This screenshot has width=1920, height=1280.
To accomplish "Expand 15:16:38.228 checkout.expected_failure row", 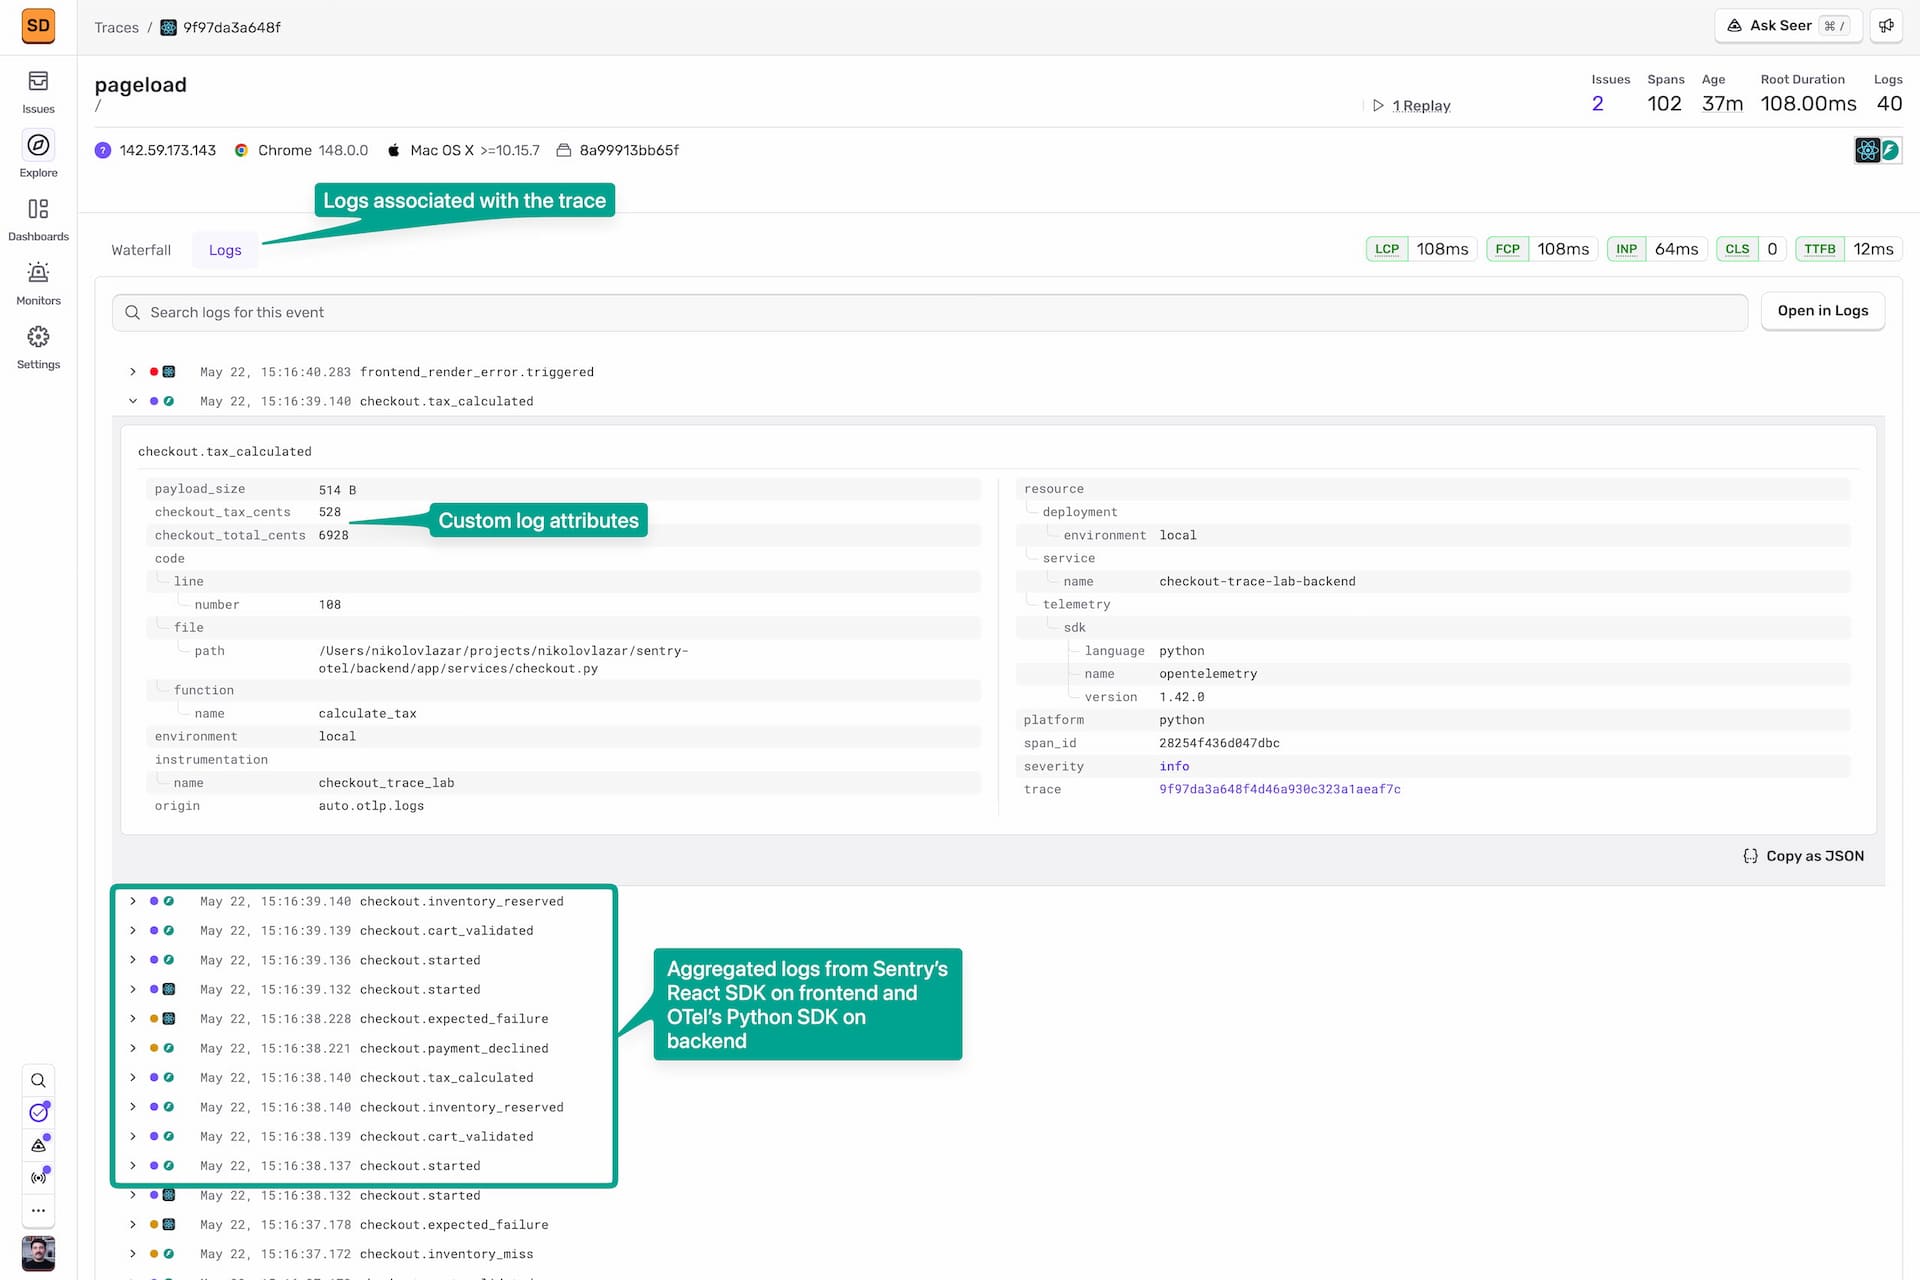I will 133,1019.
